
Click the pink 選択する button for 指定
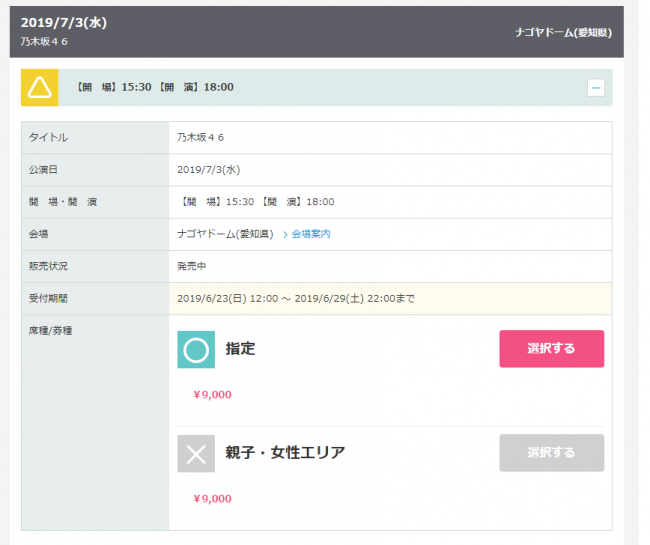pos(551,349)
